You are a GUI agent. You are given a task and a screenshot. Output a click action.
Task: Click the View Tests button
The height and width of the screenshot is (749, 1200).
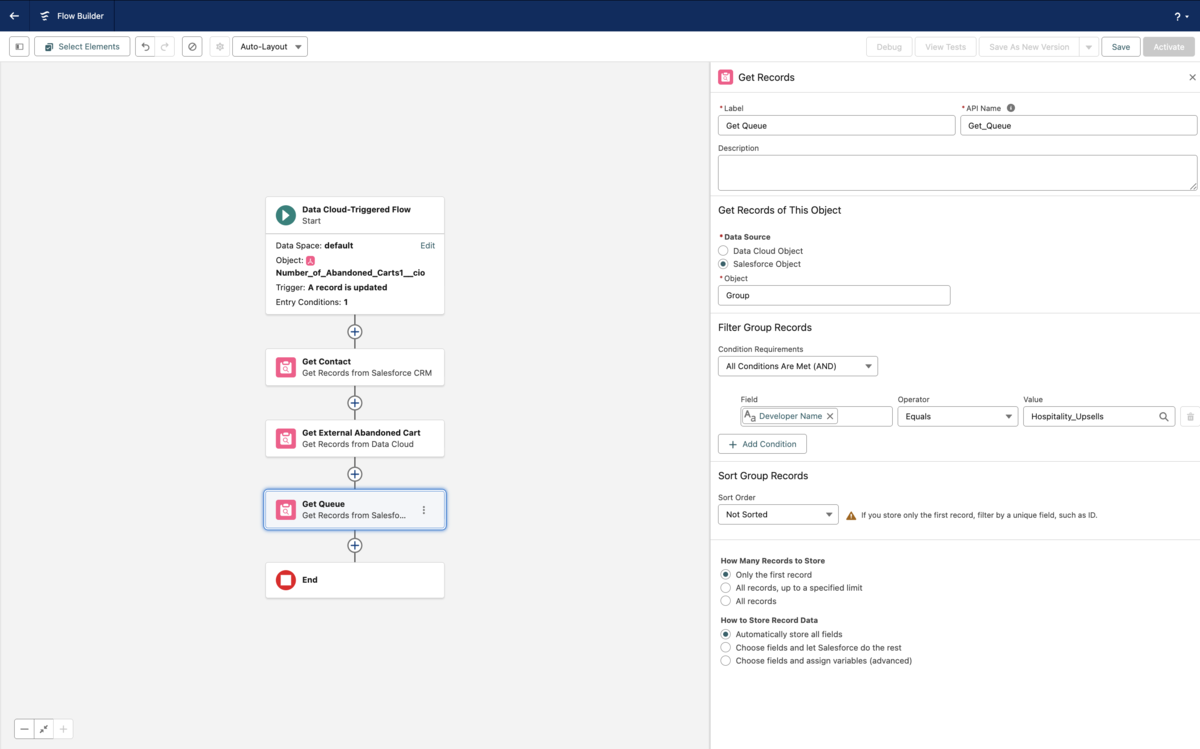(x=946, y=47)
